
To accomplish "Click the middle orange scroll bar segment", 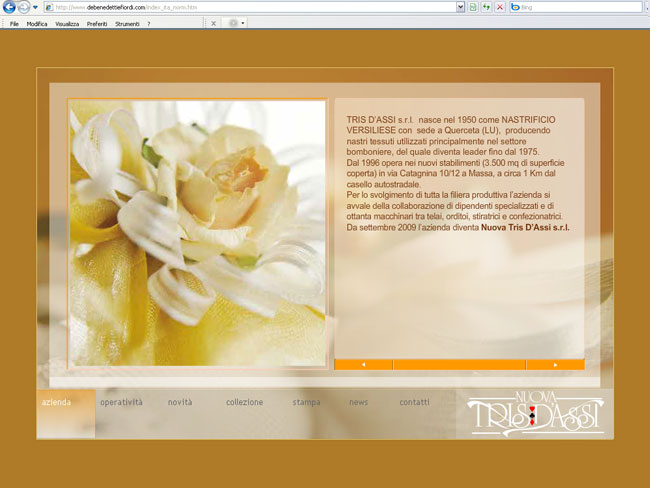I will [x=459, y=365].
